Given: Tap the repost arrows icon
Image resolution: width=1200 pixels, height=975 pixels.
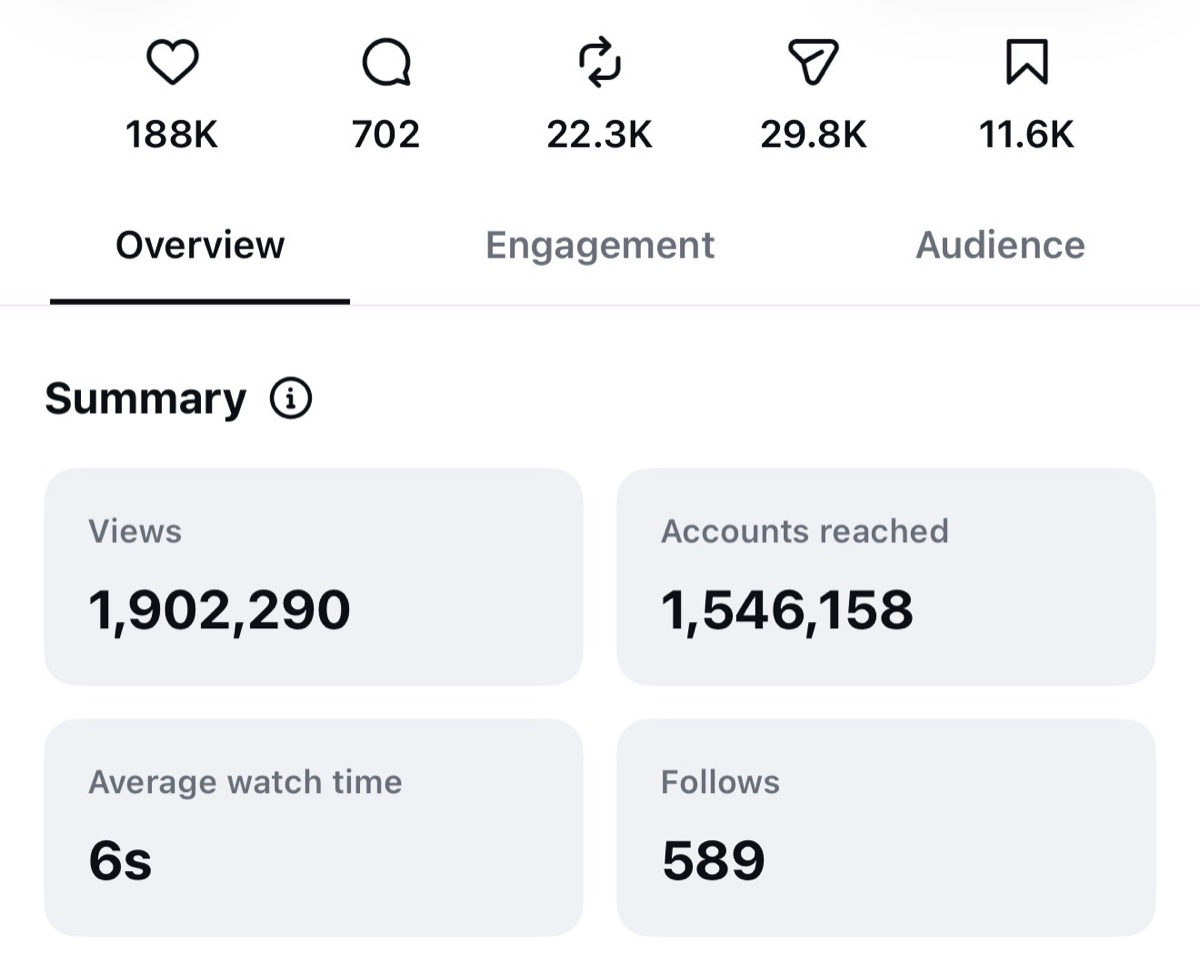Looking at the screenshot, I should [x=600, y=64].
